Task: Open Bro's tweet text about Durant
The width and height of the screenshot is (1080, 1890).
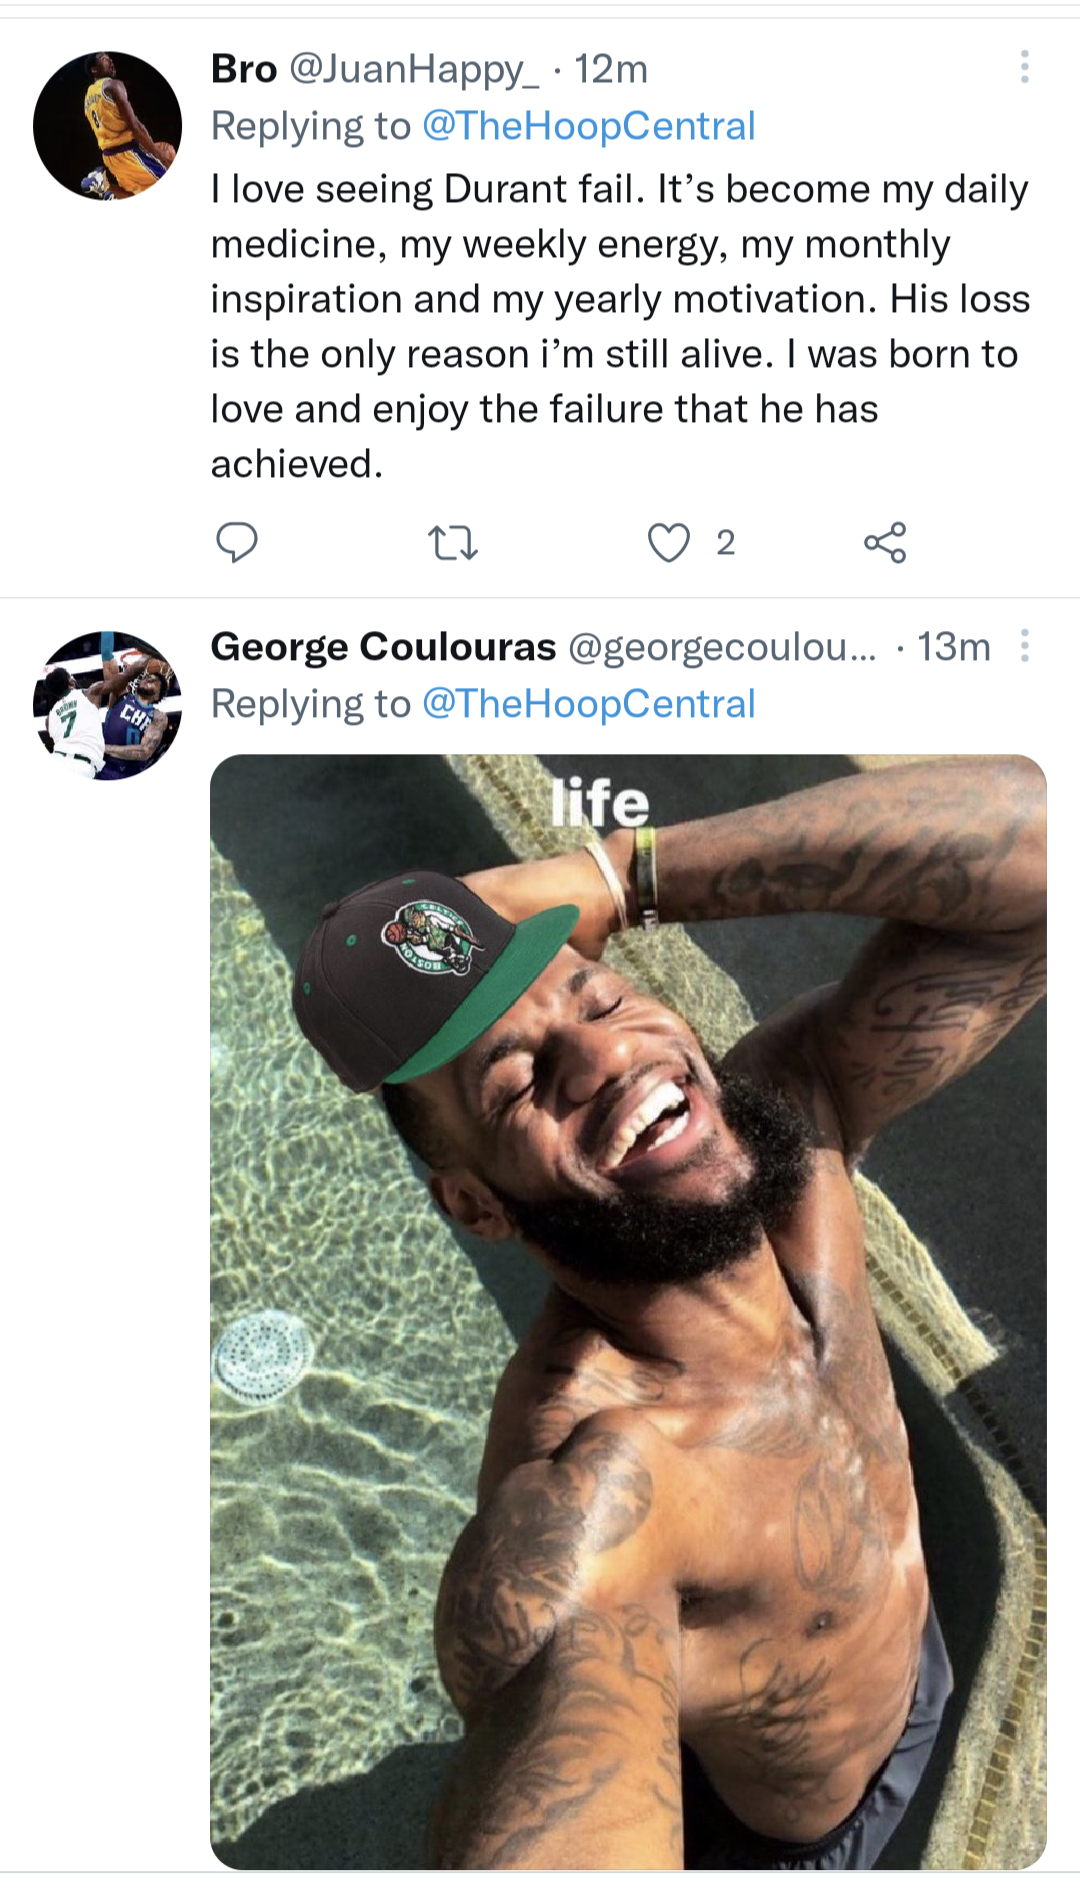Action: click(x=619, y=326)
